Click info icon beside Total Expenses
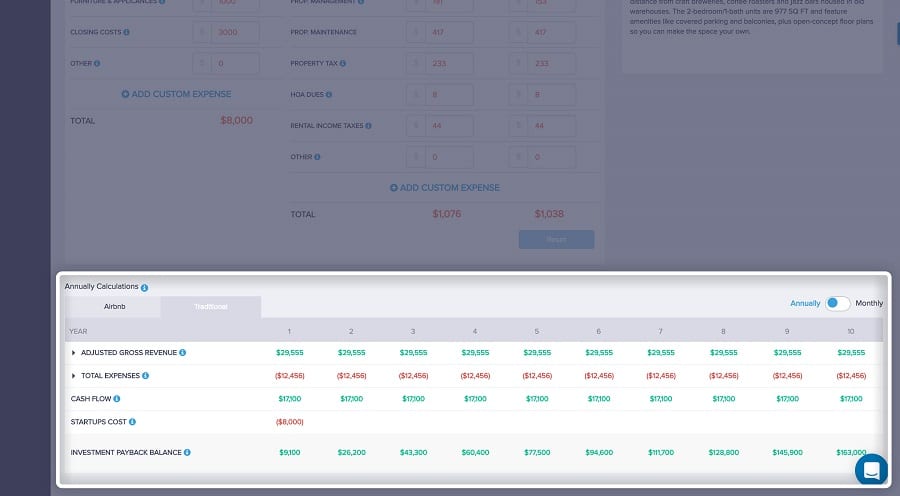Screen dimensions: 900x496 [x=145, y=376]
